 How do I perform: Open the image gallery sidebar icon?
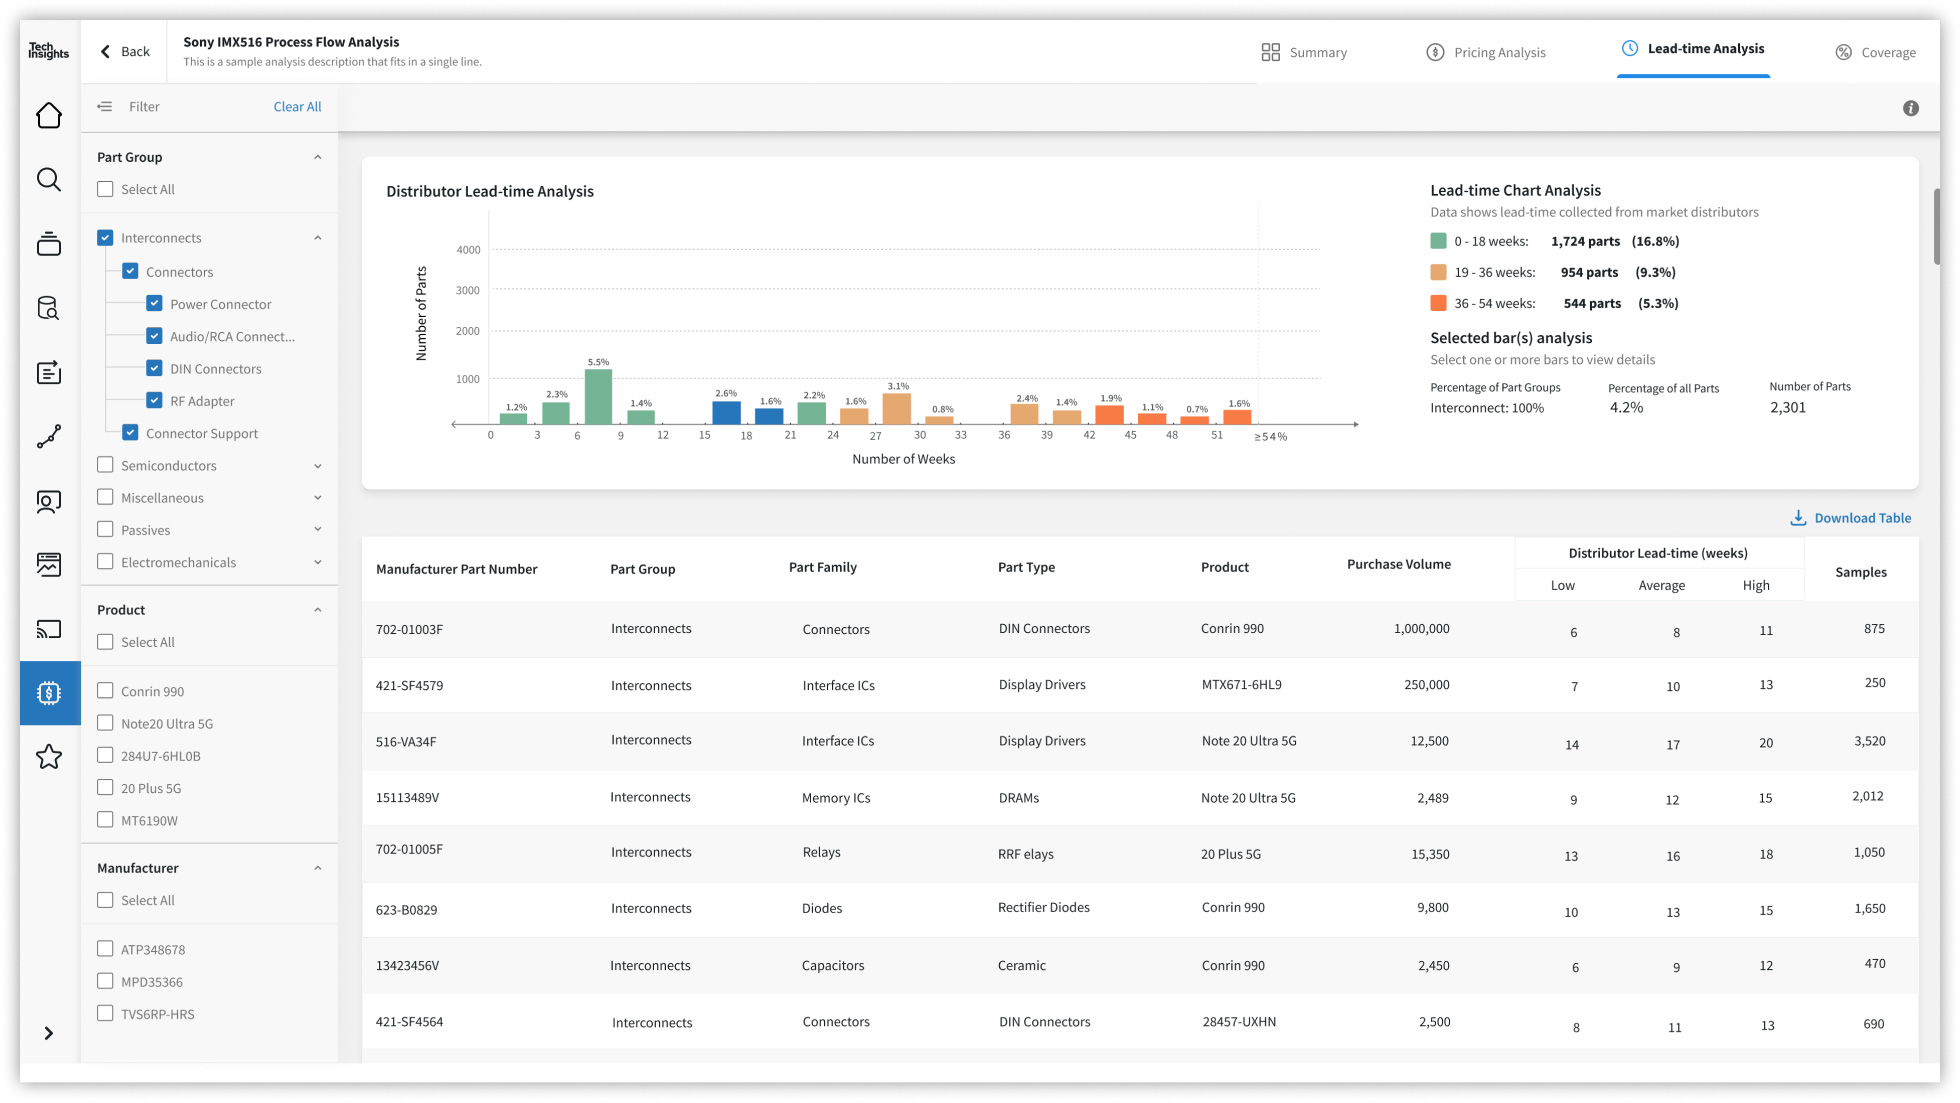pyautogui.click(x=49, y=565)
